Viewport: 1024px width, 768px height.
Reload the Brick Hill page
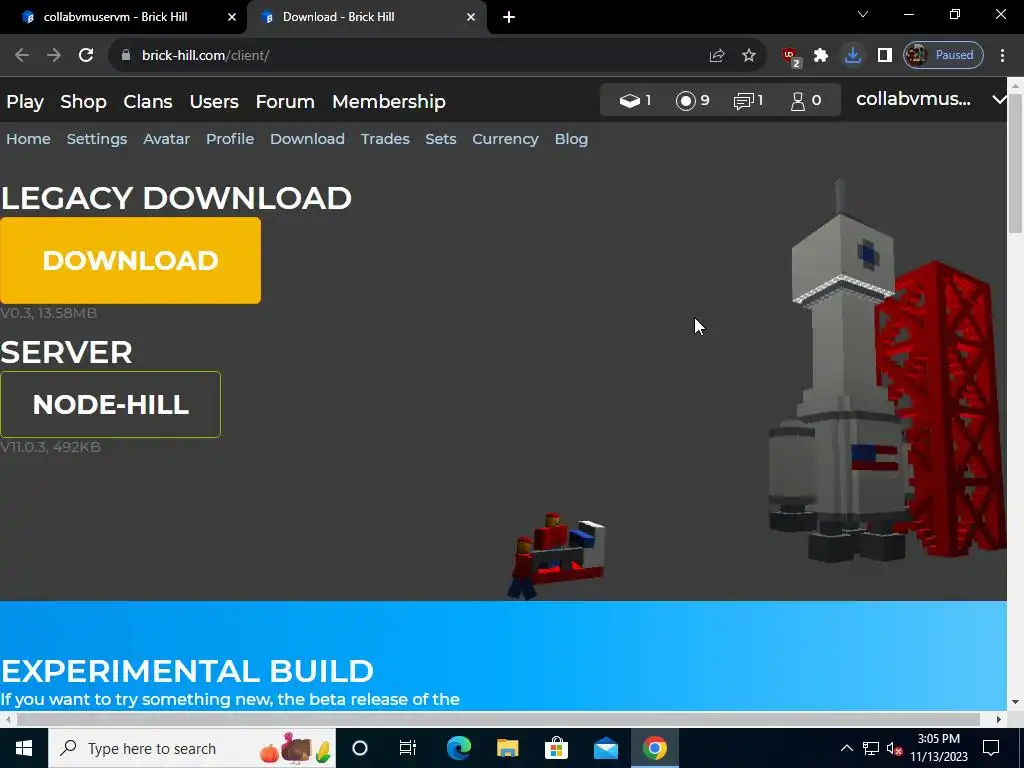tap(86, 56)
